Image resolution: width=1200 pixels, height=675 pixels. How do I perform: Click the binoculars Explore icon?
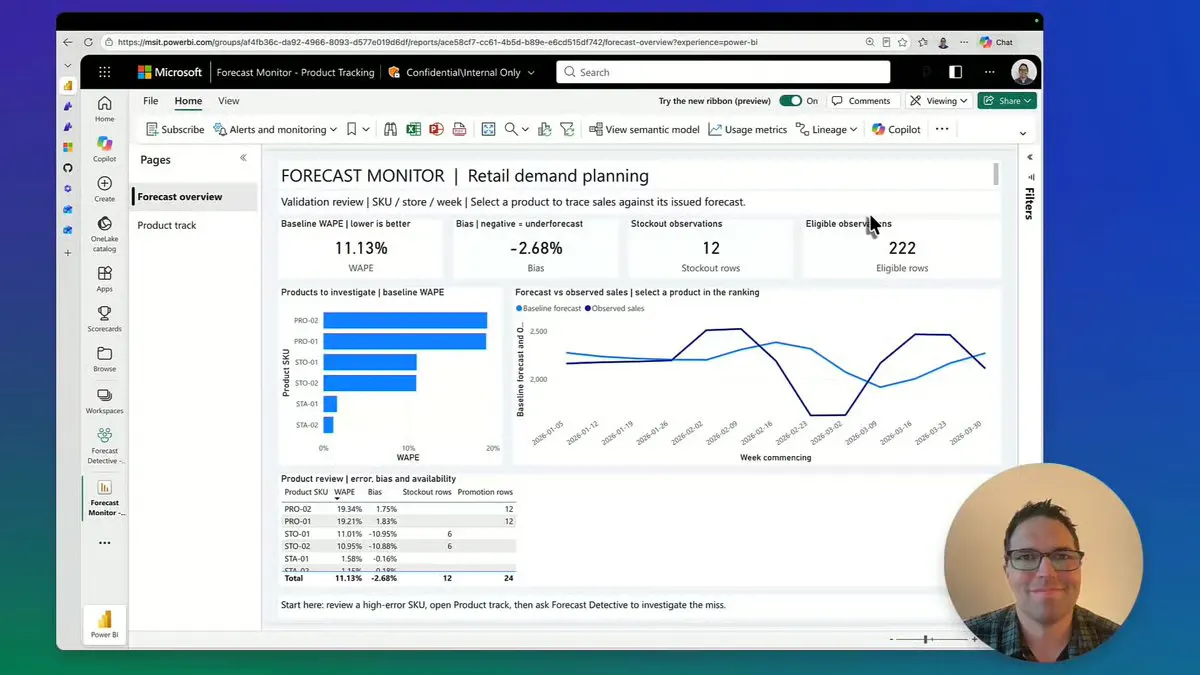(390, 129)
